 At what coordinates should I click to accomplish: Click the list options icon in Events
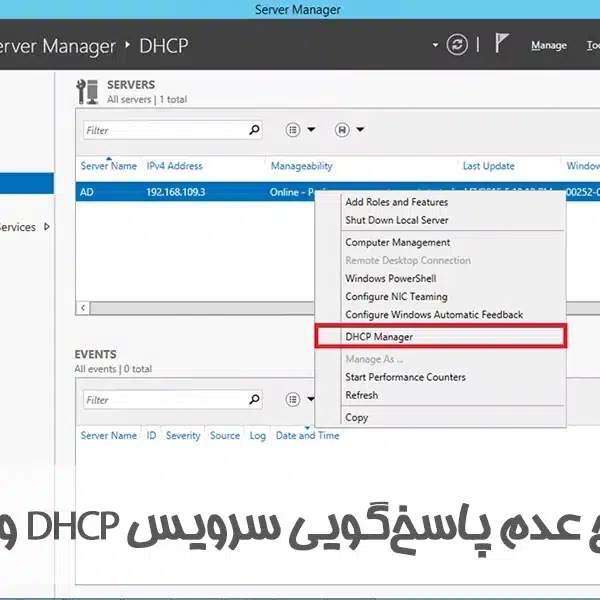[x=293, y=399]
